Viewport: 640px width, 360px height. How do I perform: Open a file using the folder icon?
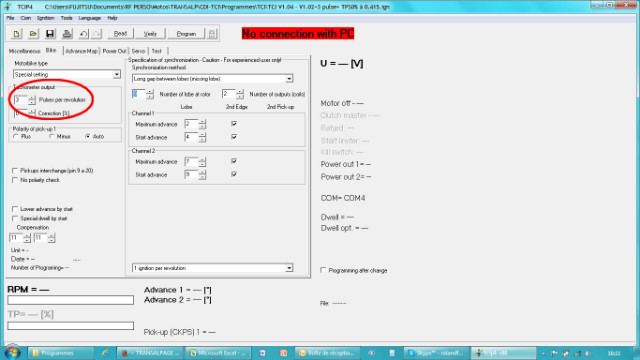[x=33, y=34]
